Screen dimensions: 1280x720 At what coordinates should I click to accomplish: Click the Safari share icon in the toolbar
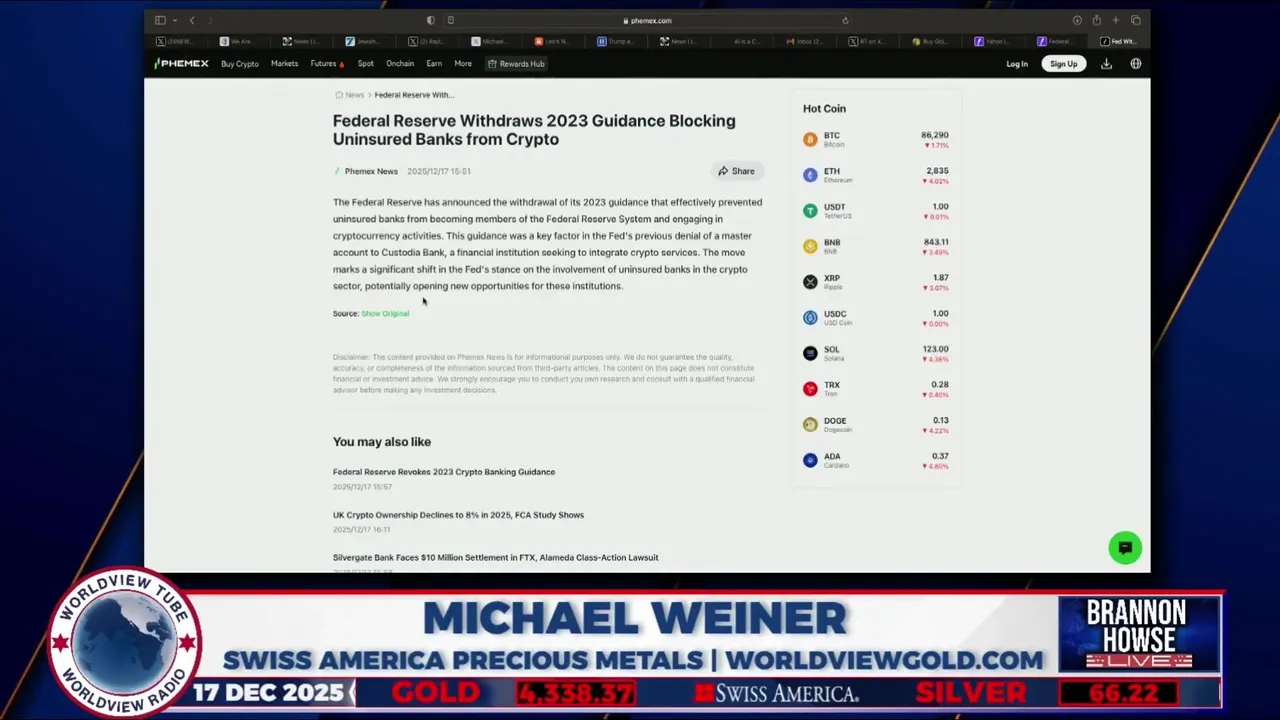pos(1096,20)
